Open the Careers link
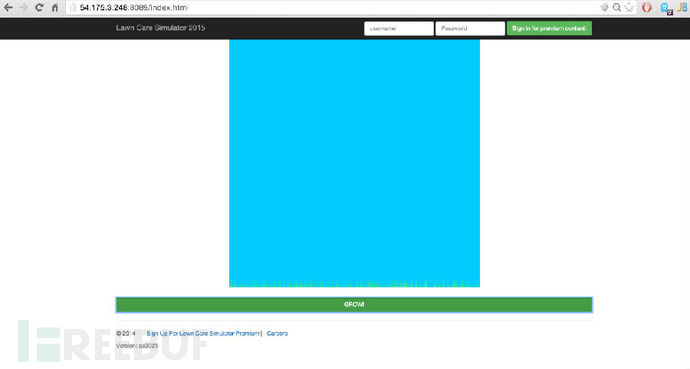Image resolution: width=690 pixels, height=369 pixels. 277,333
